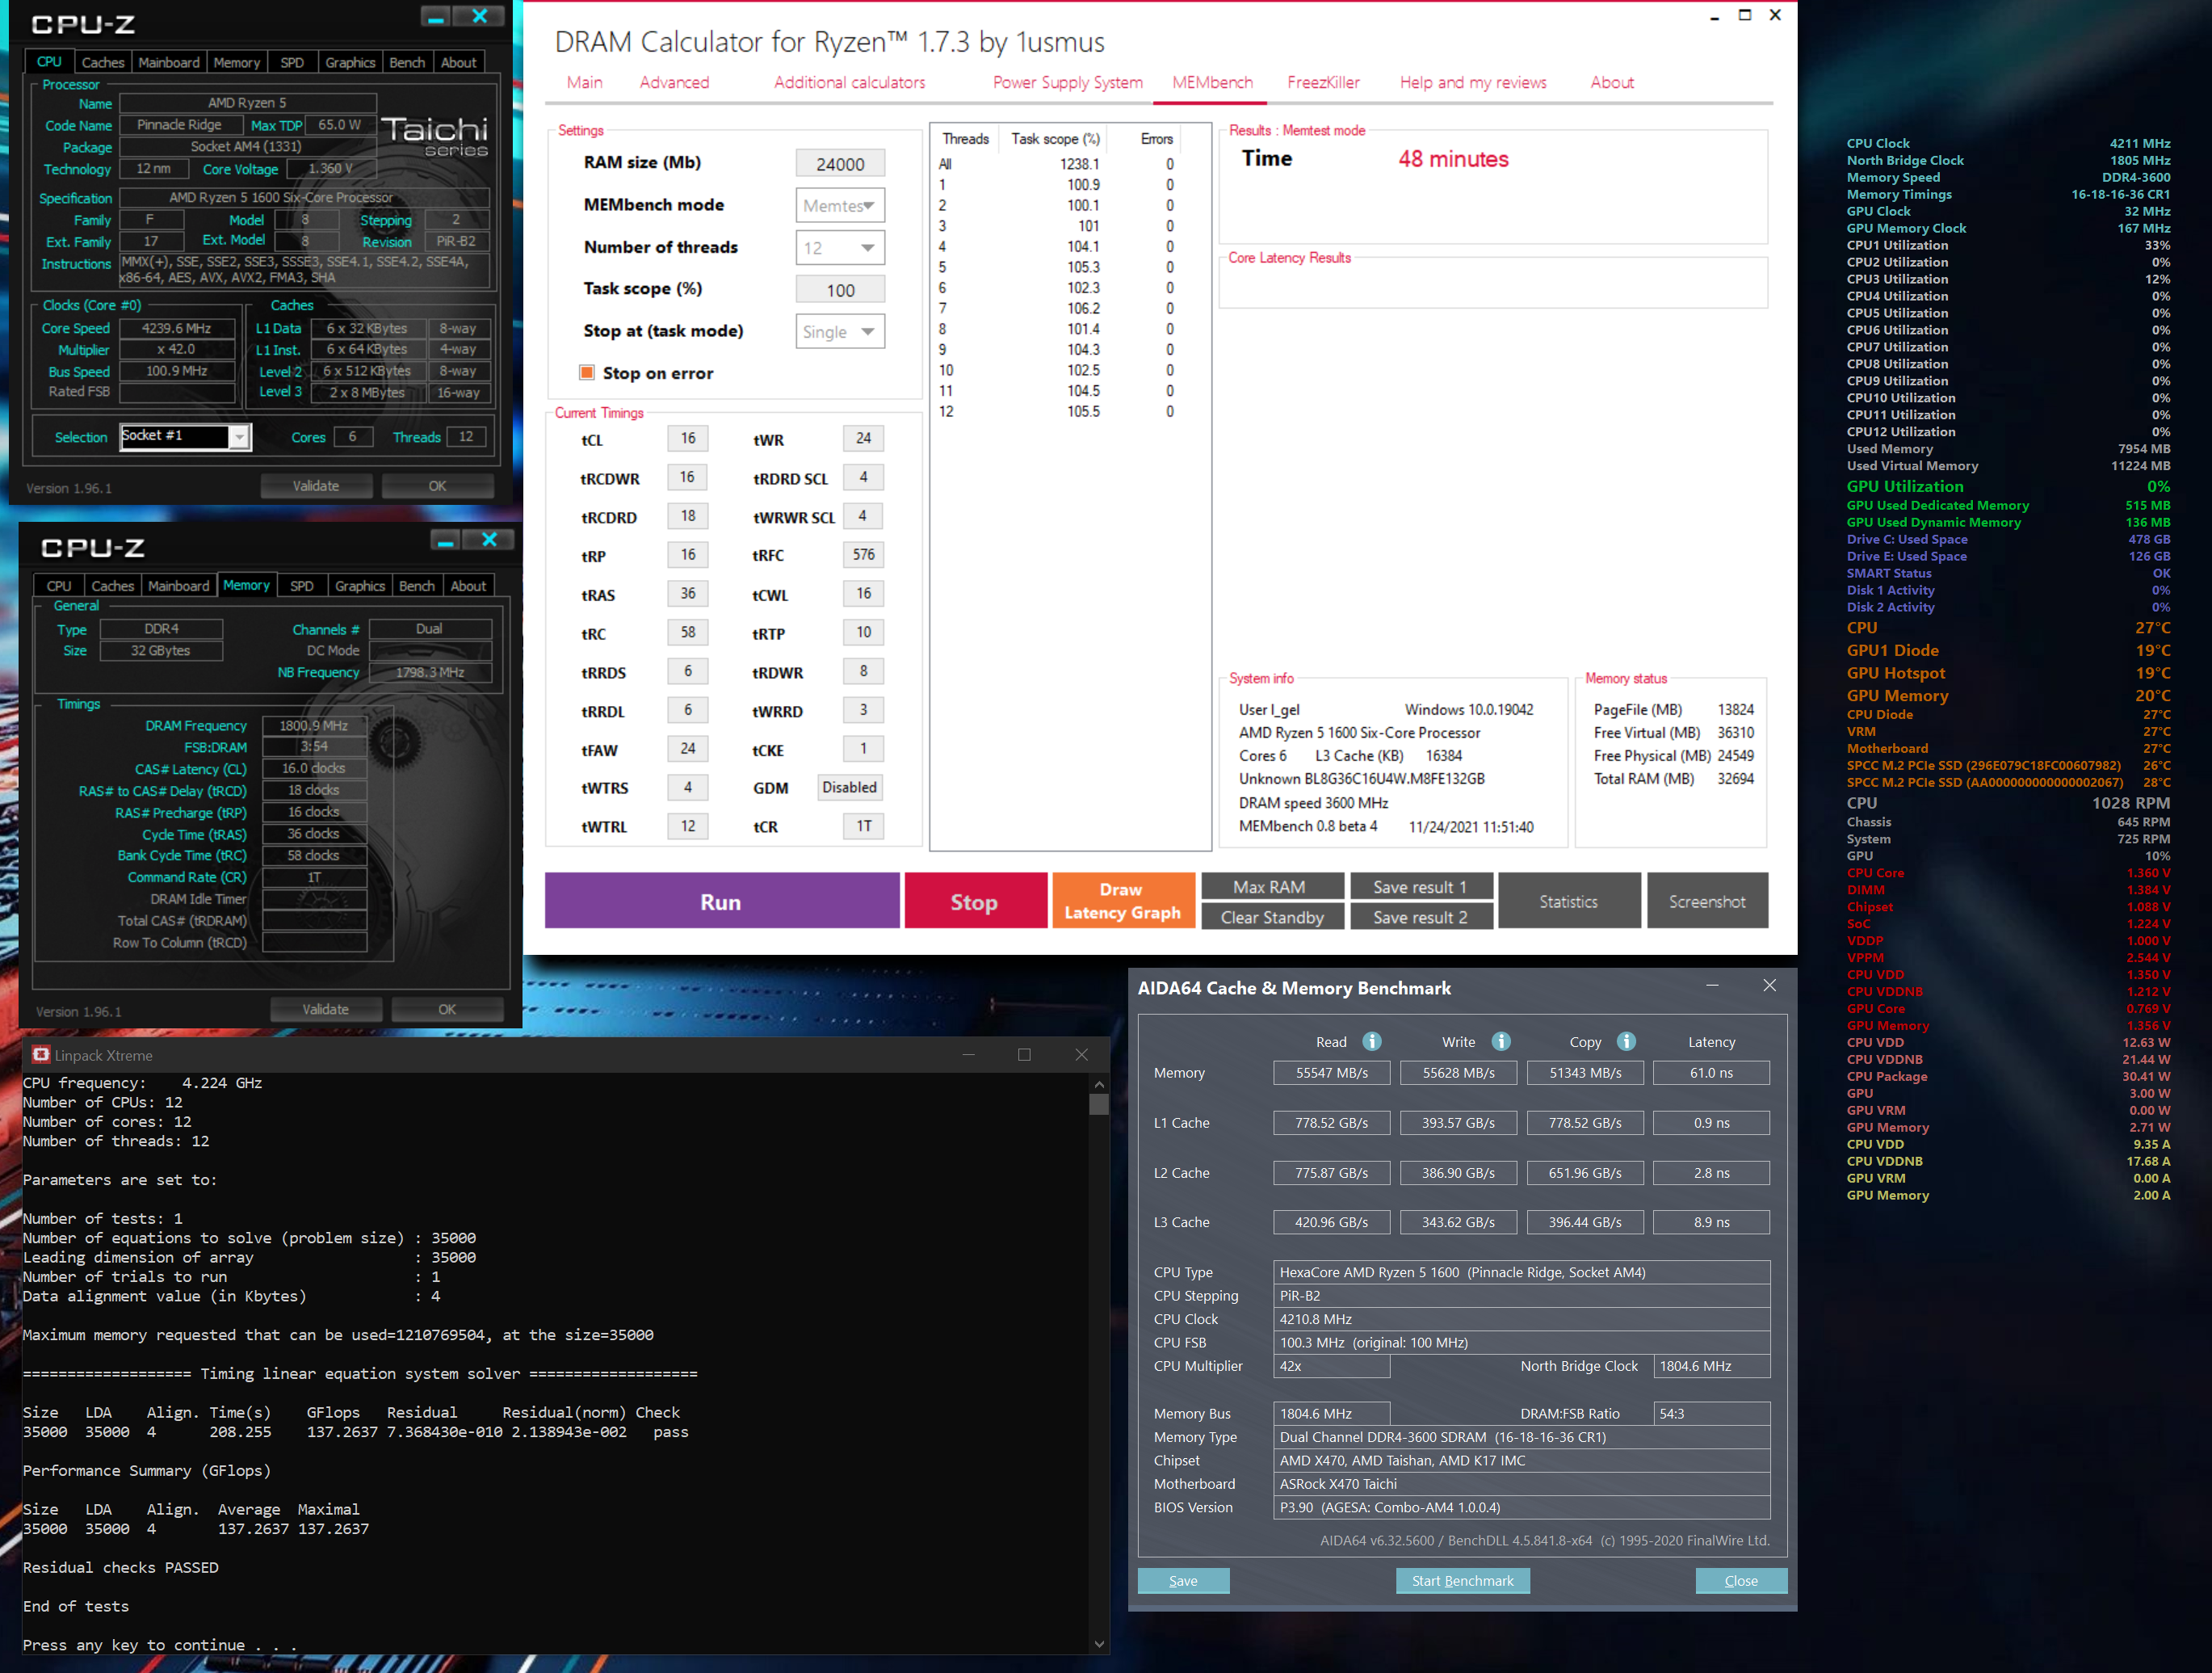Open the Stop at task mode dropdown
This screenshot has height=1673, width=2212.
840,331
